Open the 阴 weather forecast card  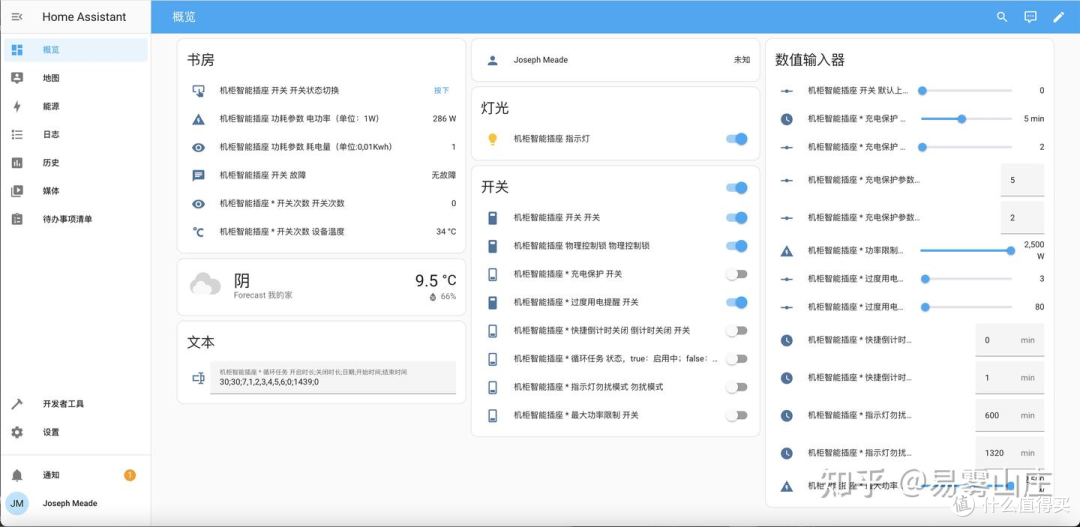321,287
